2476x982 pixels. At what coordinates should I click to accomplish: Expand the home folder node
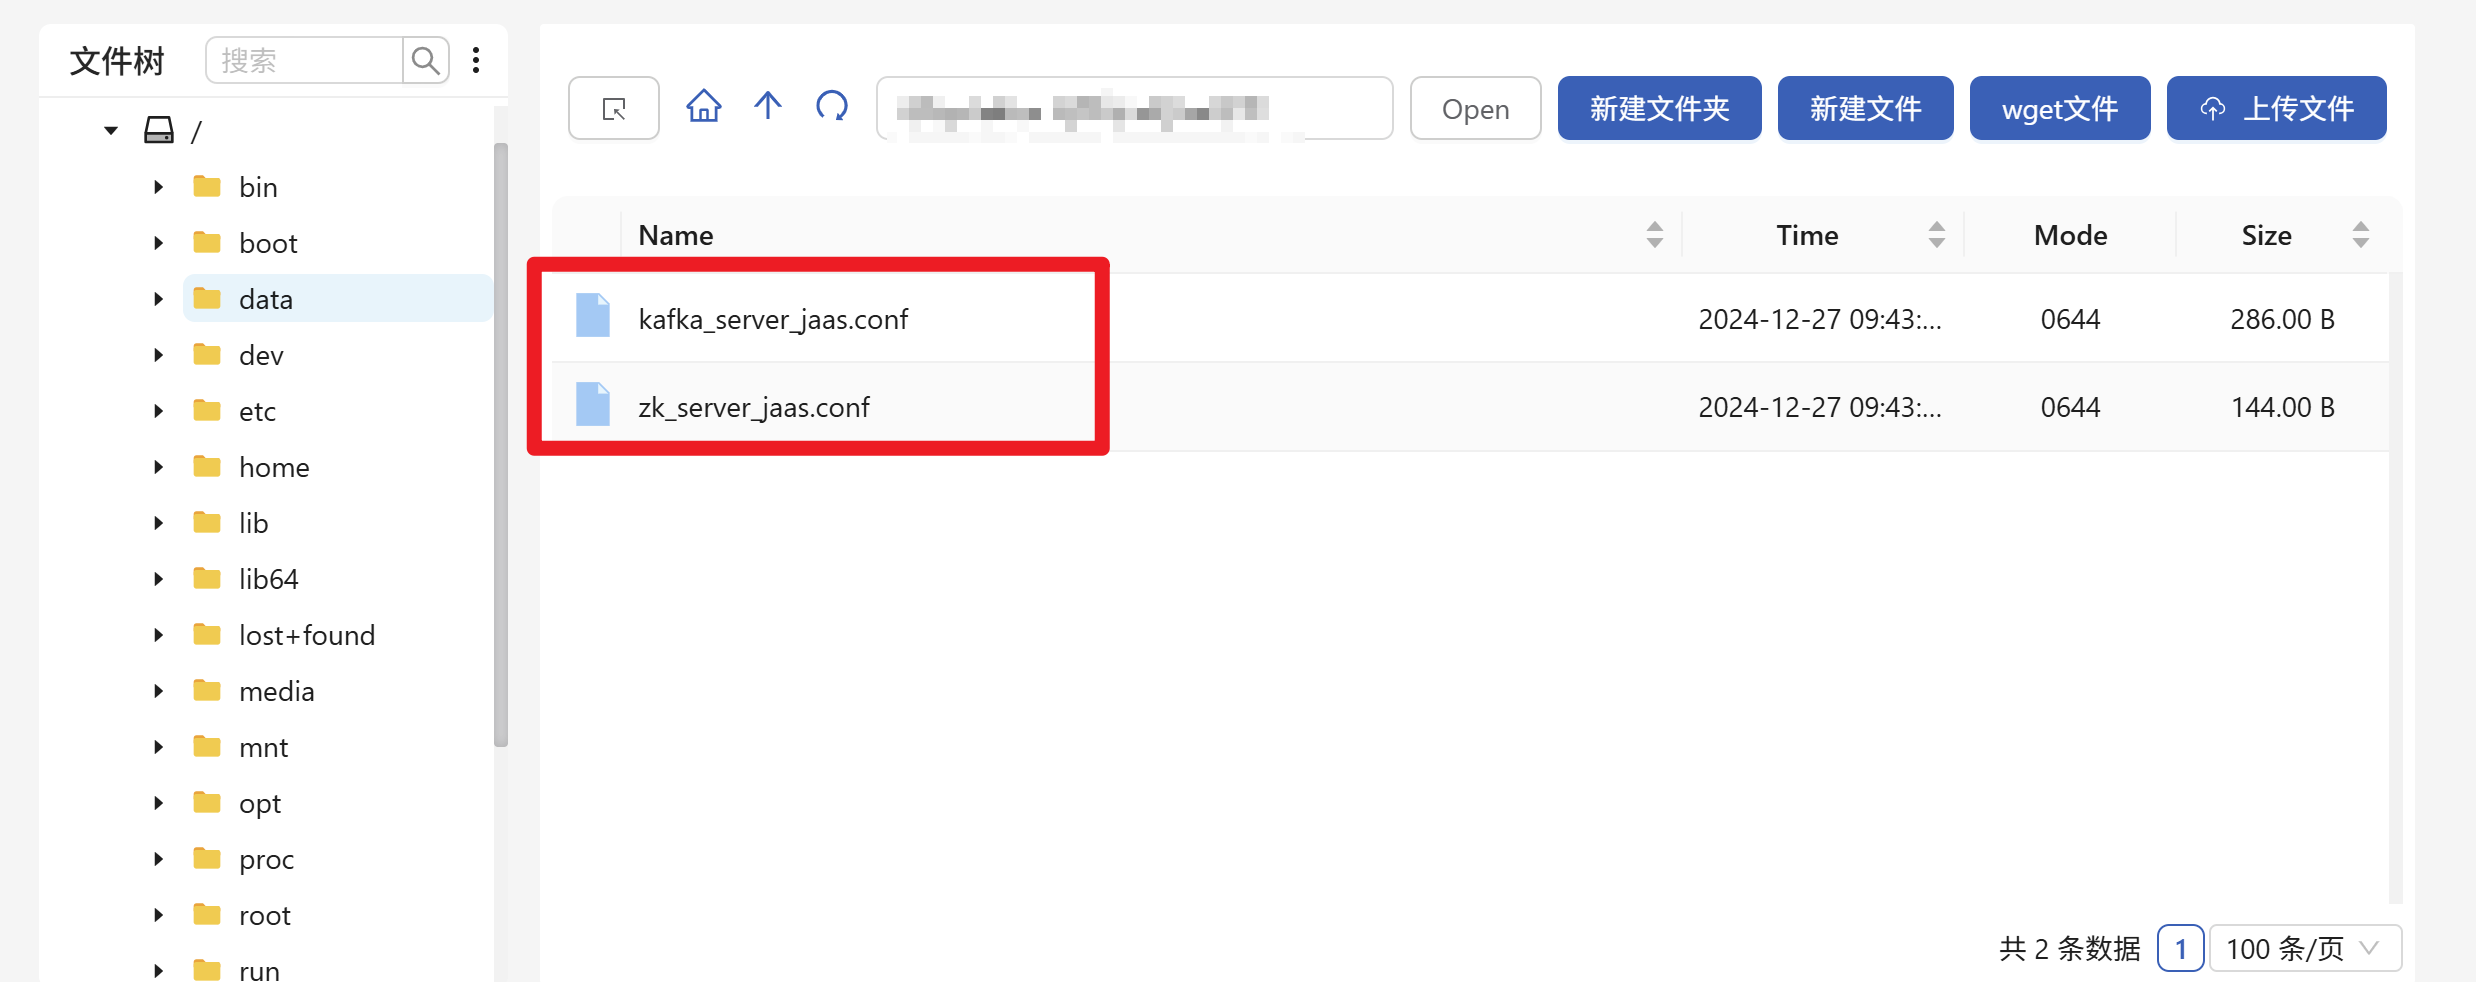click(x=158, y=467)
